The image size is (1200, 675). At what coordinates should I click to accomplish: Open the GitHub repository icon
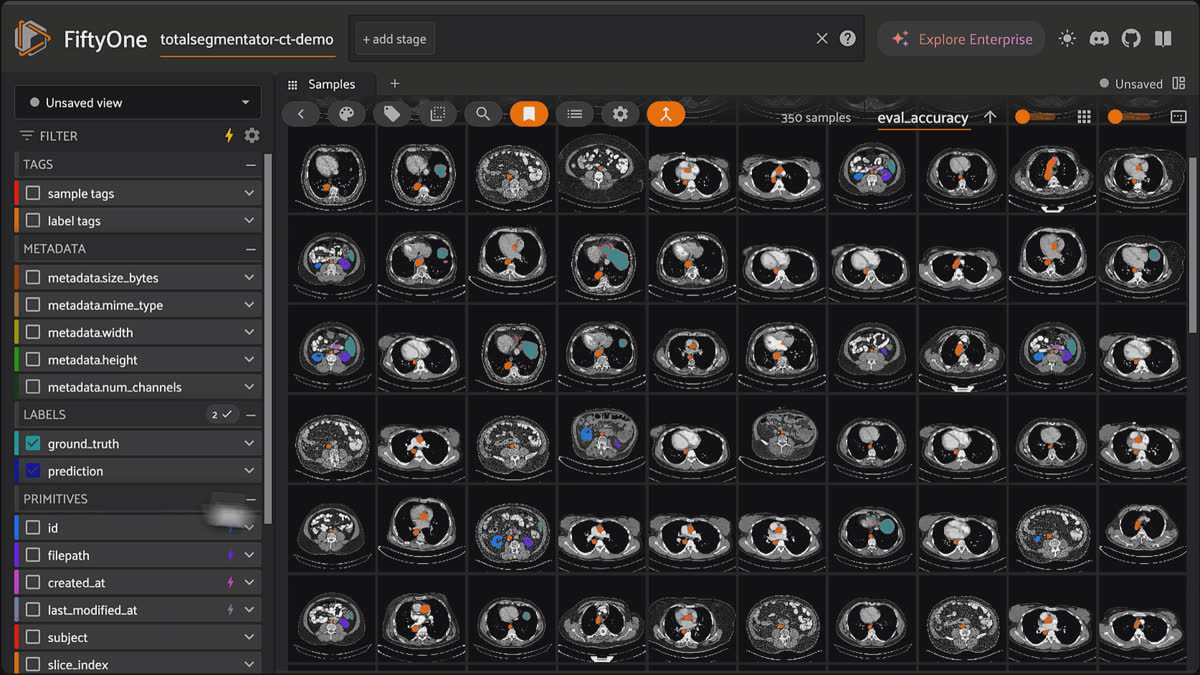1131,39
